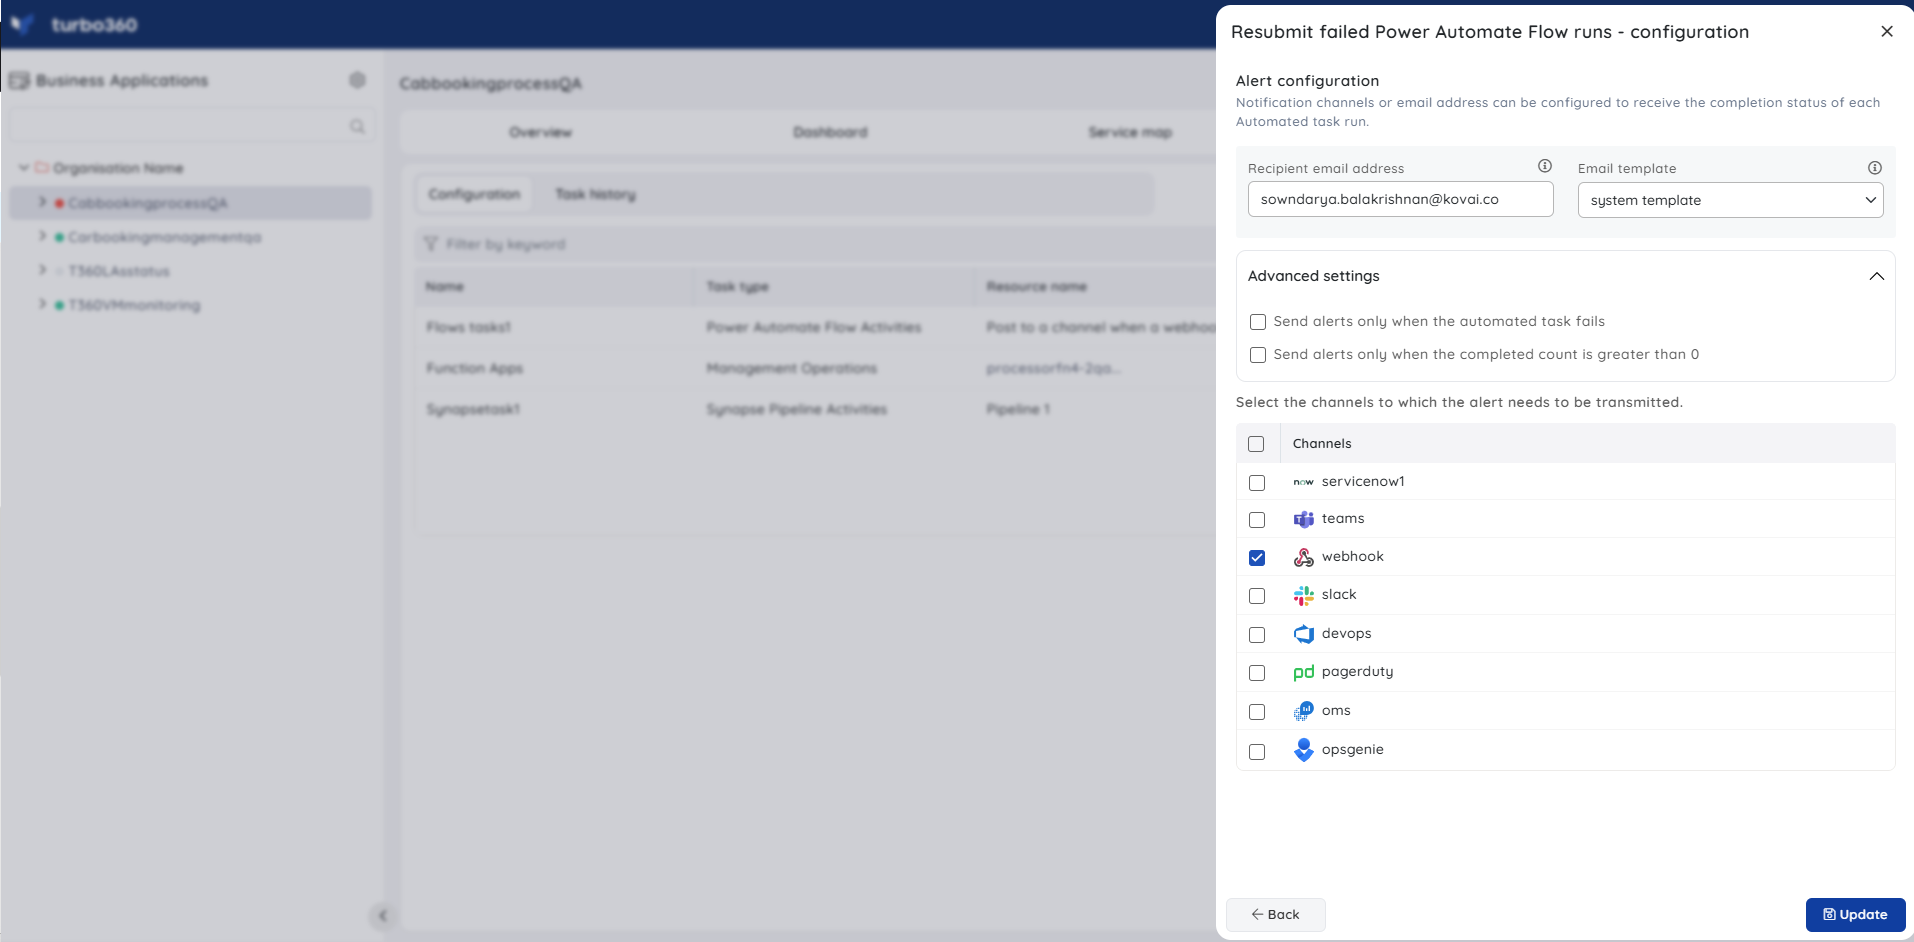Check the opsgenie channel checkbox
This screenshot has width=1914, height=942.
pyautogui.click(x=1257, y=752)
